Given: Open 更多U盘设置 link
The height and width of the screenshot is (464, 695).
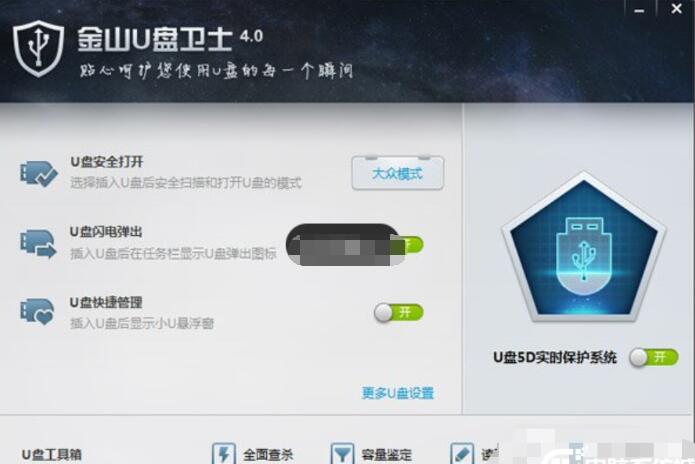Looking at the screenshot, I should [x=398, y=393].
